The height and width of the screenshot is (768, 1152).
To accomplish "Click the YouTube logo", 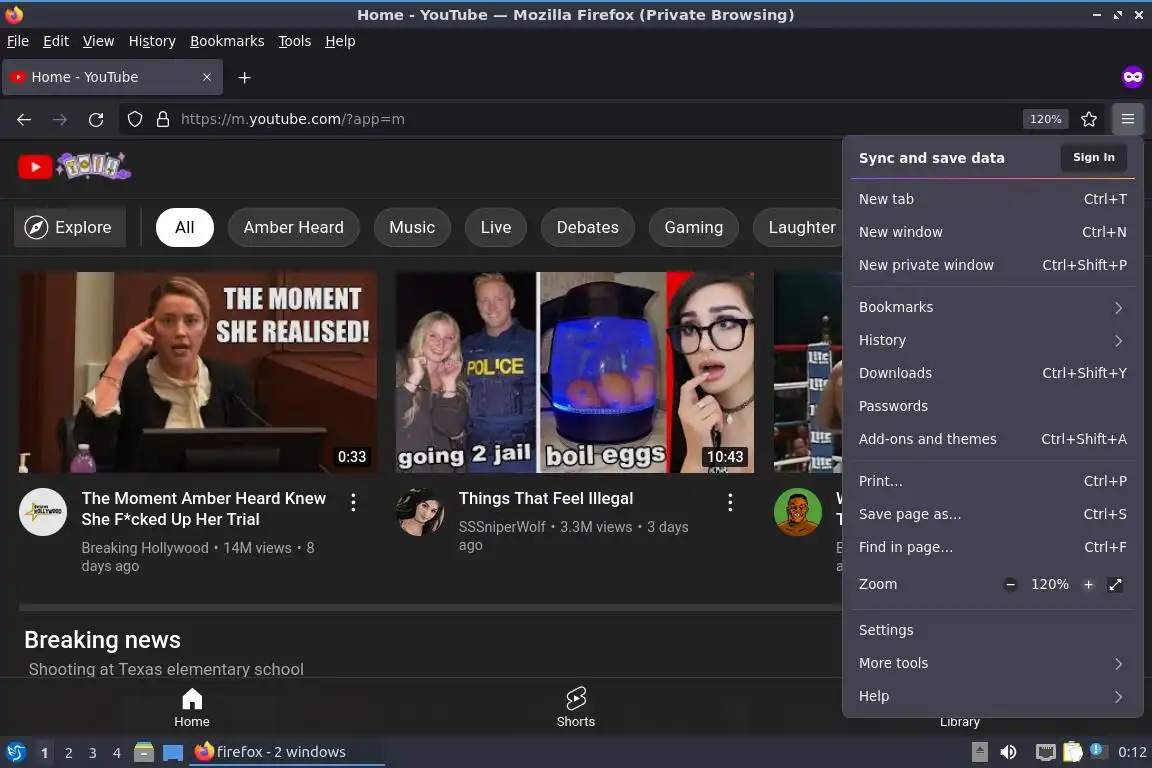I will point(35,167).
